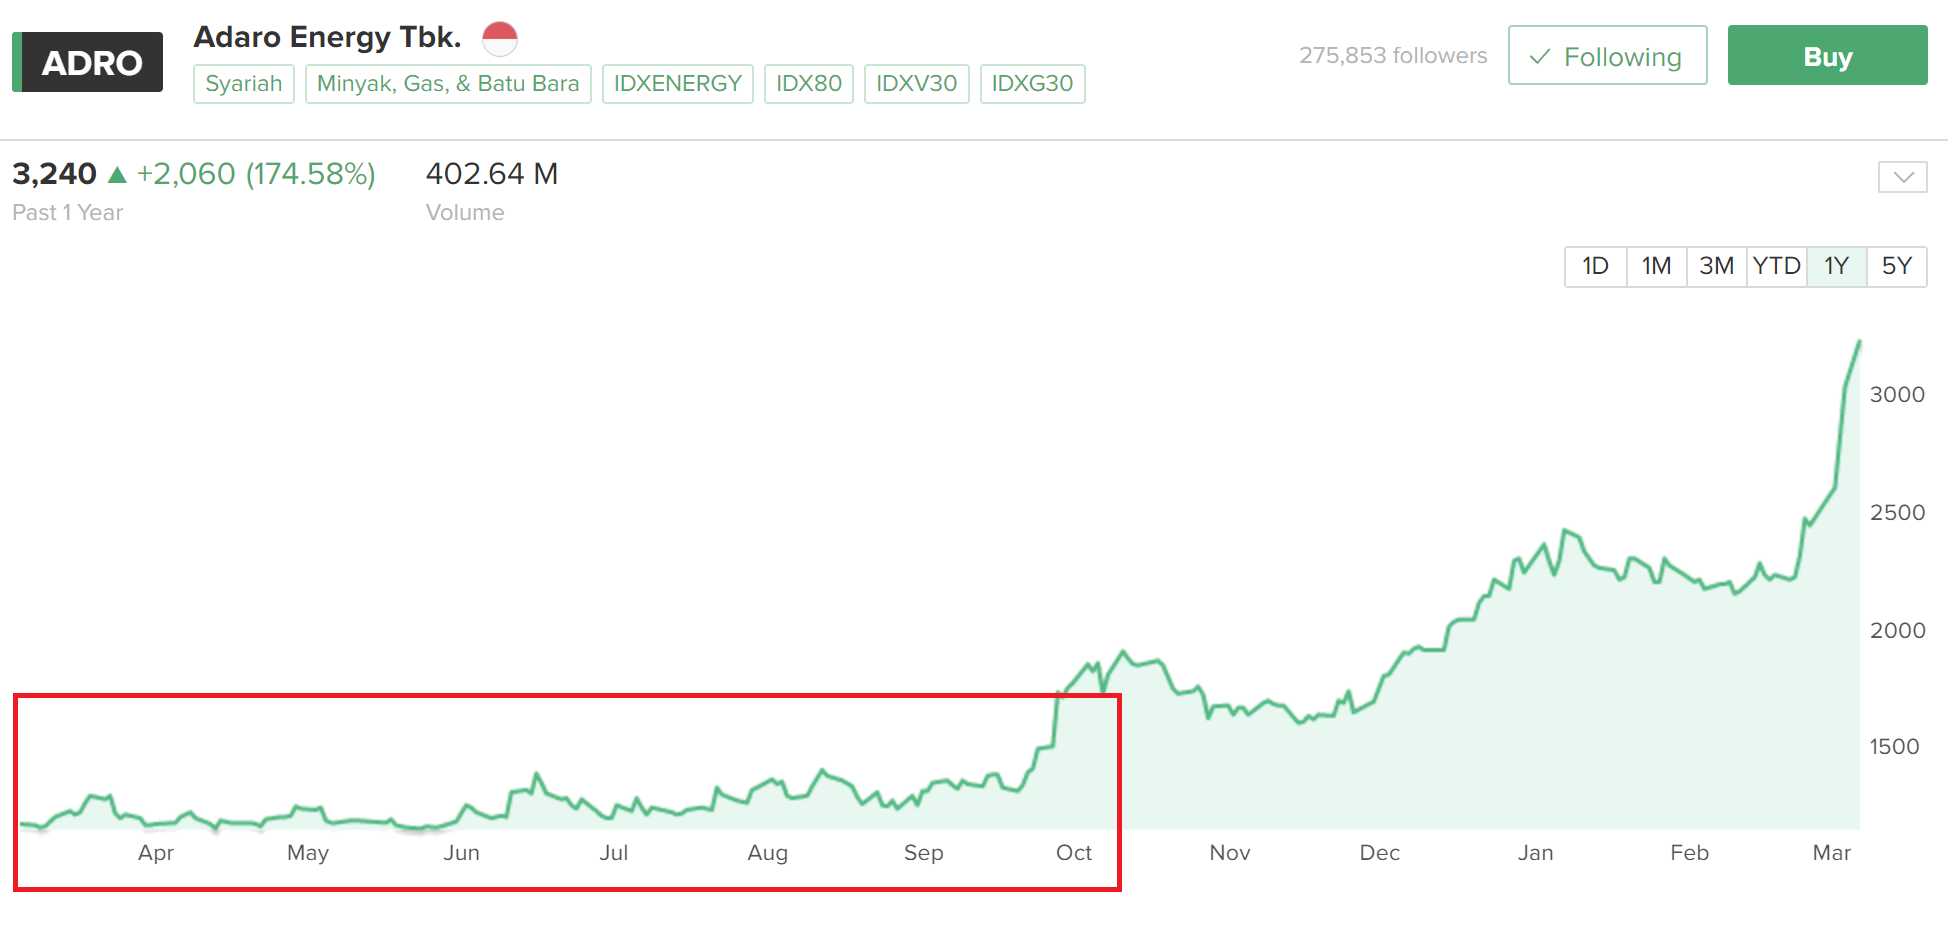Select the 1Y time range
Image resolution: width=1948 pixels, height=934 pixels.
pos(1836,266)
